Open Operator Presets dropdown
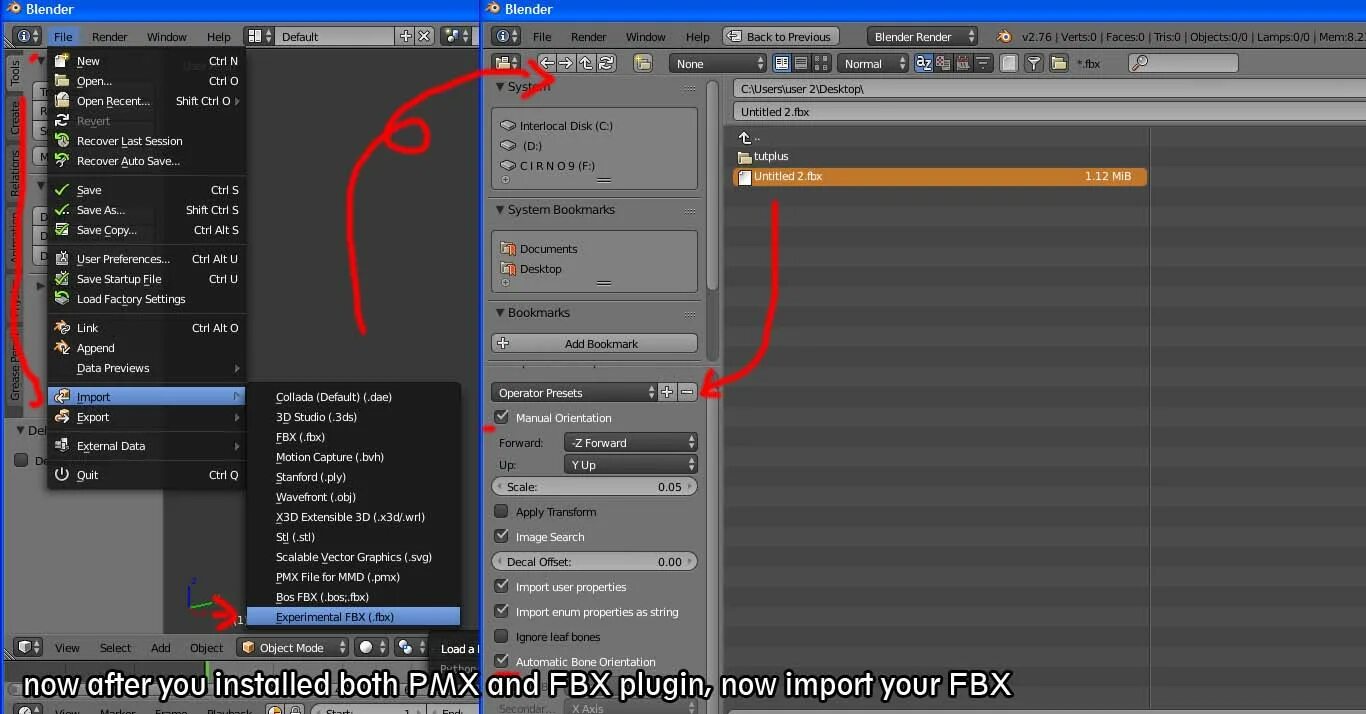 (x=574, y=393)
